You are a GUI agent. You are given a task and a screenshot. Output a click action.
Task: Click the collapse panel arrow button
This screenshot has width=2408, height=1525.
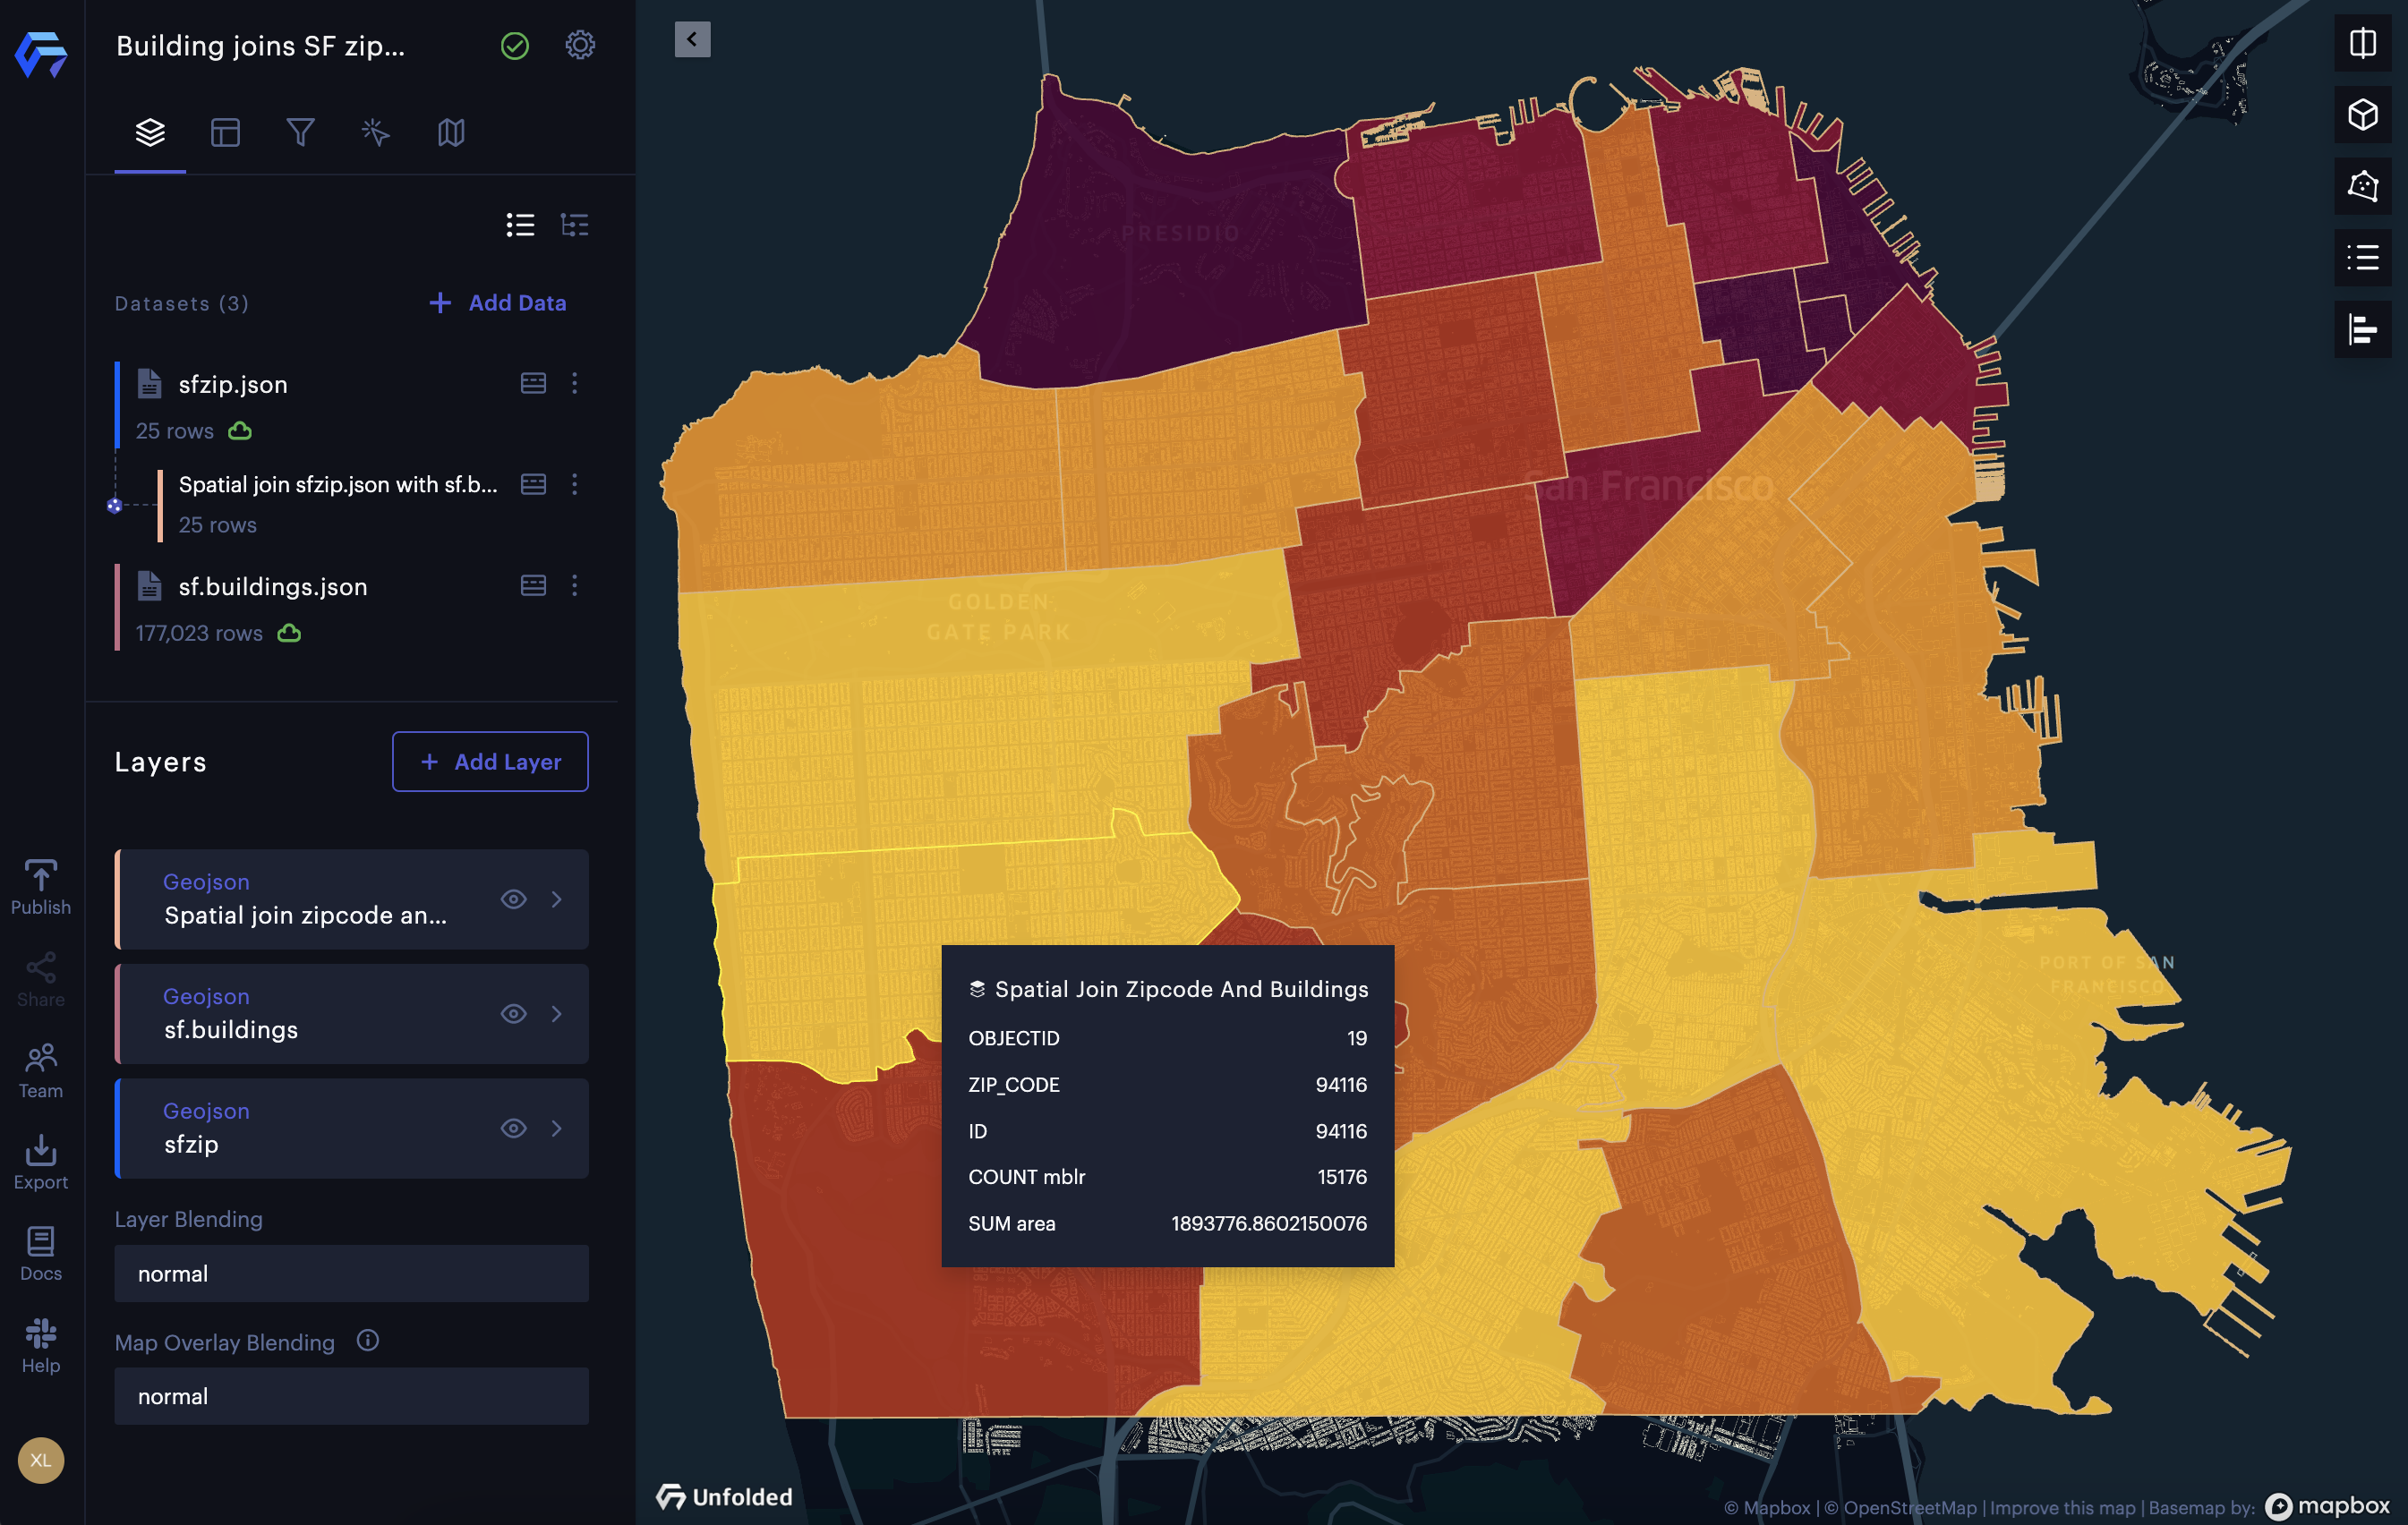(691, 38)
